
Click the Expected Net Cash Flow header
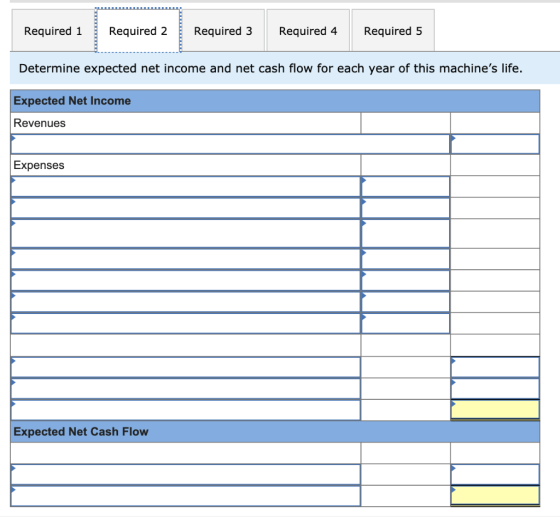tap(275, 432)
